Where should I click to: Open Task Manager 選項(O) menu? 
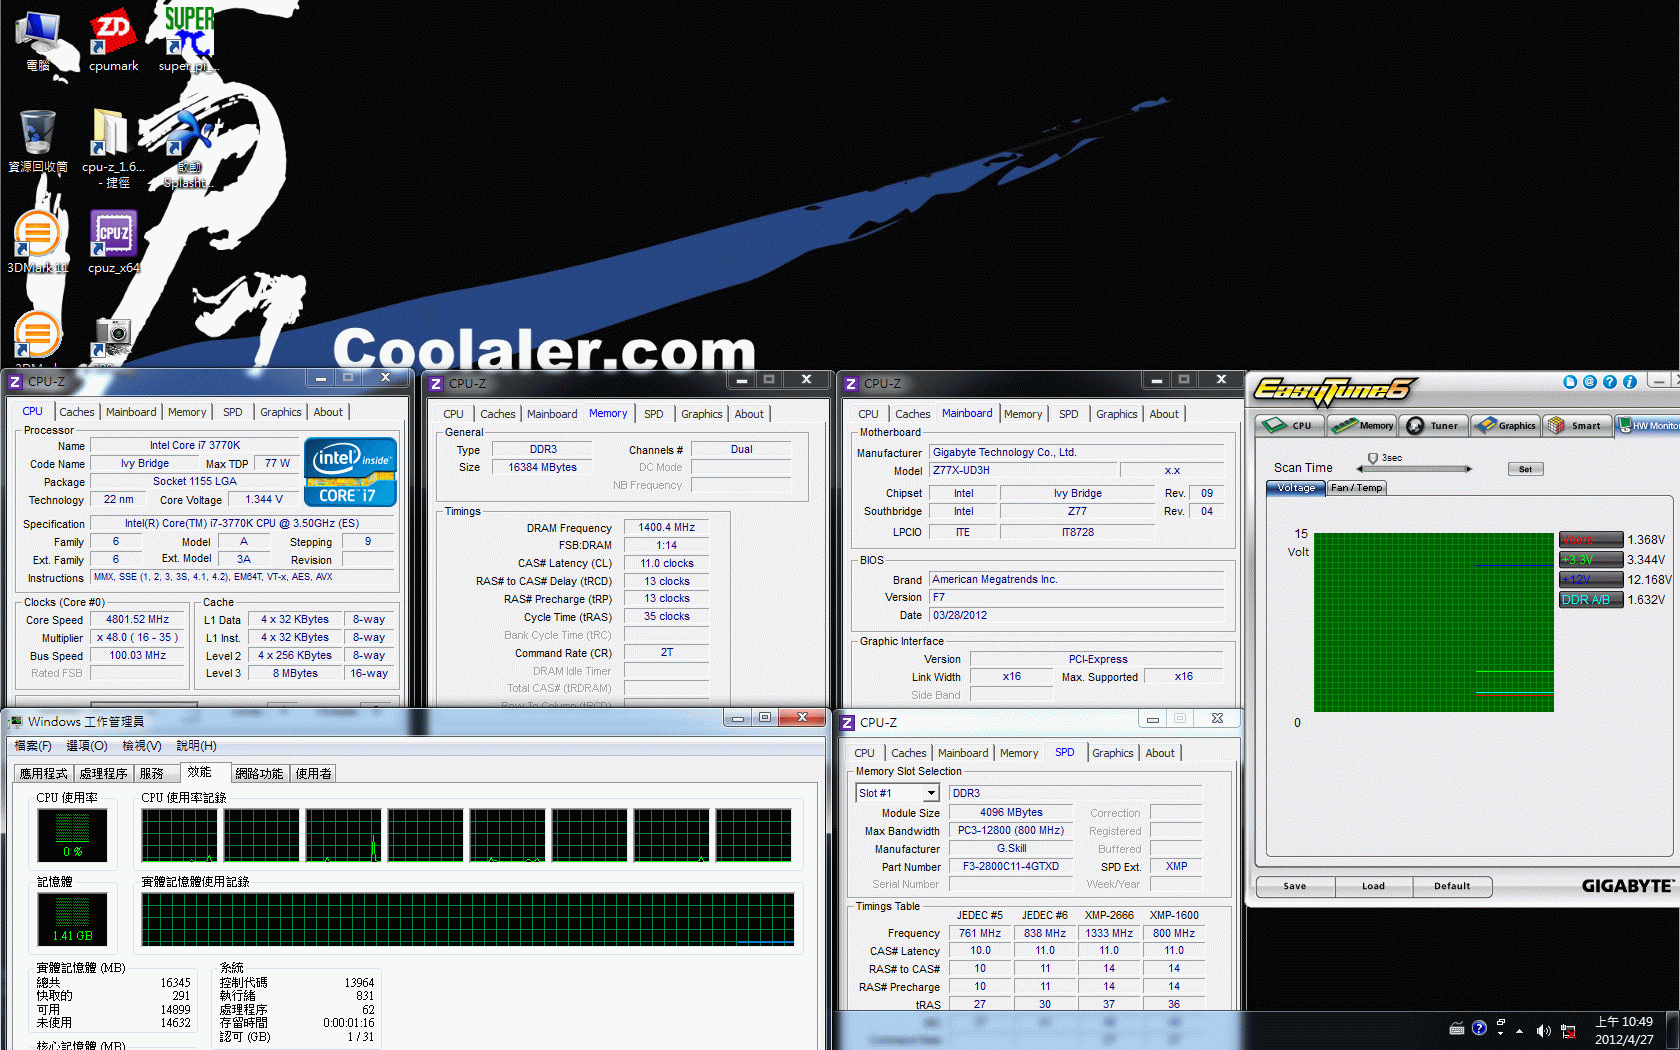point(87,746)
